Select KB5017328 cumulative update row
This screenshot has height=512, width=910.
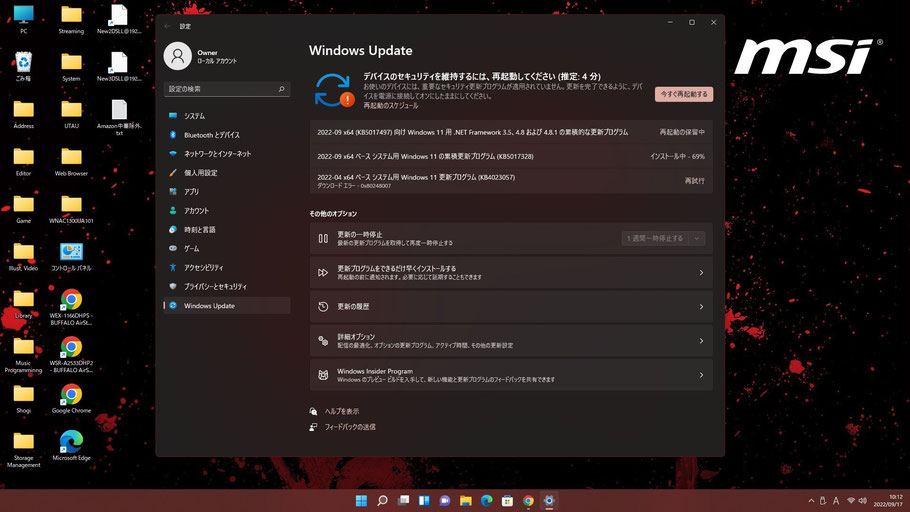(511, 156)
